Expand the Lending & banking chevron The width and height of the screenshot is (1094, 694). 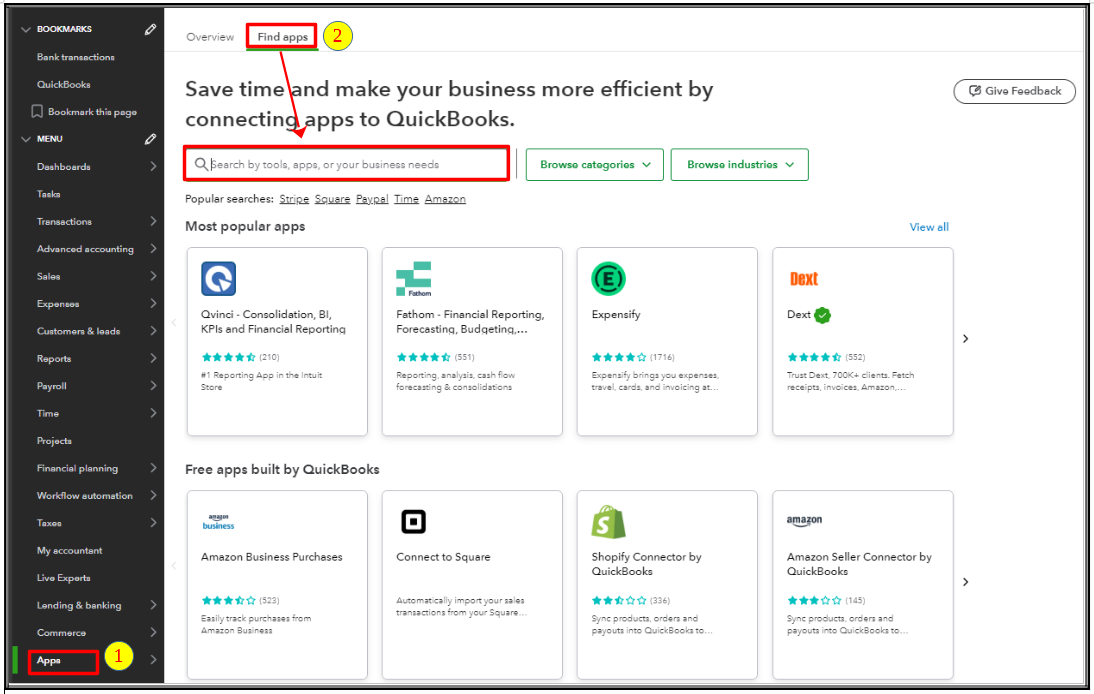pos(153,605)
